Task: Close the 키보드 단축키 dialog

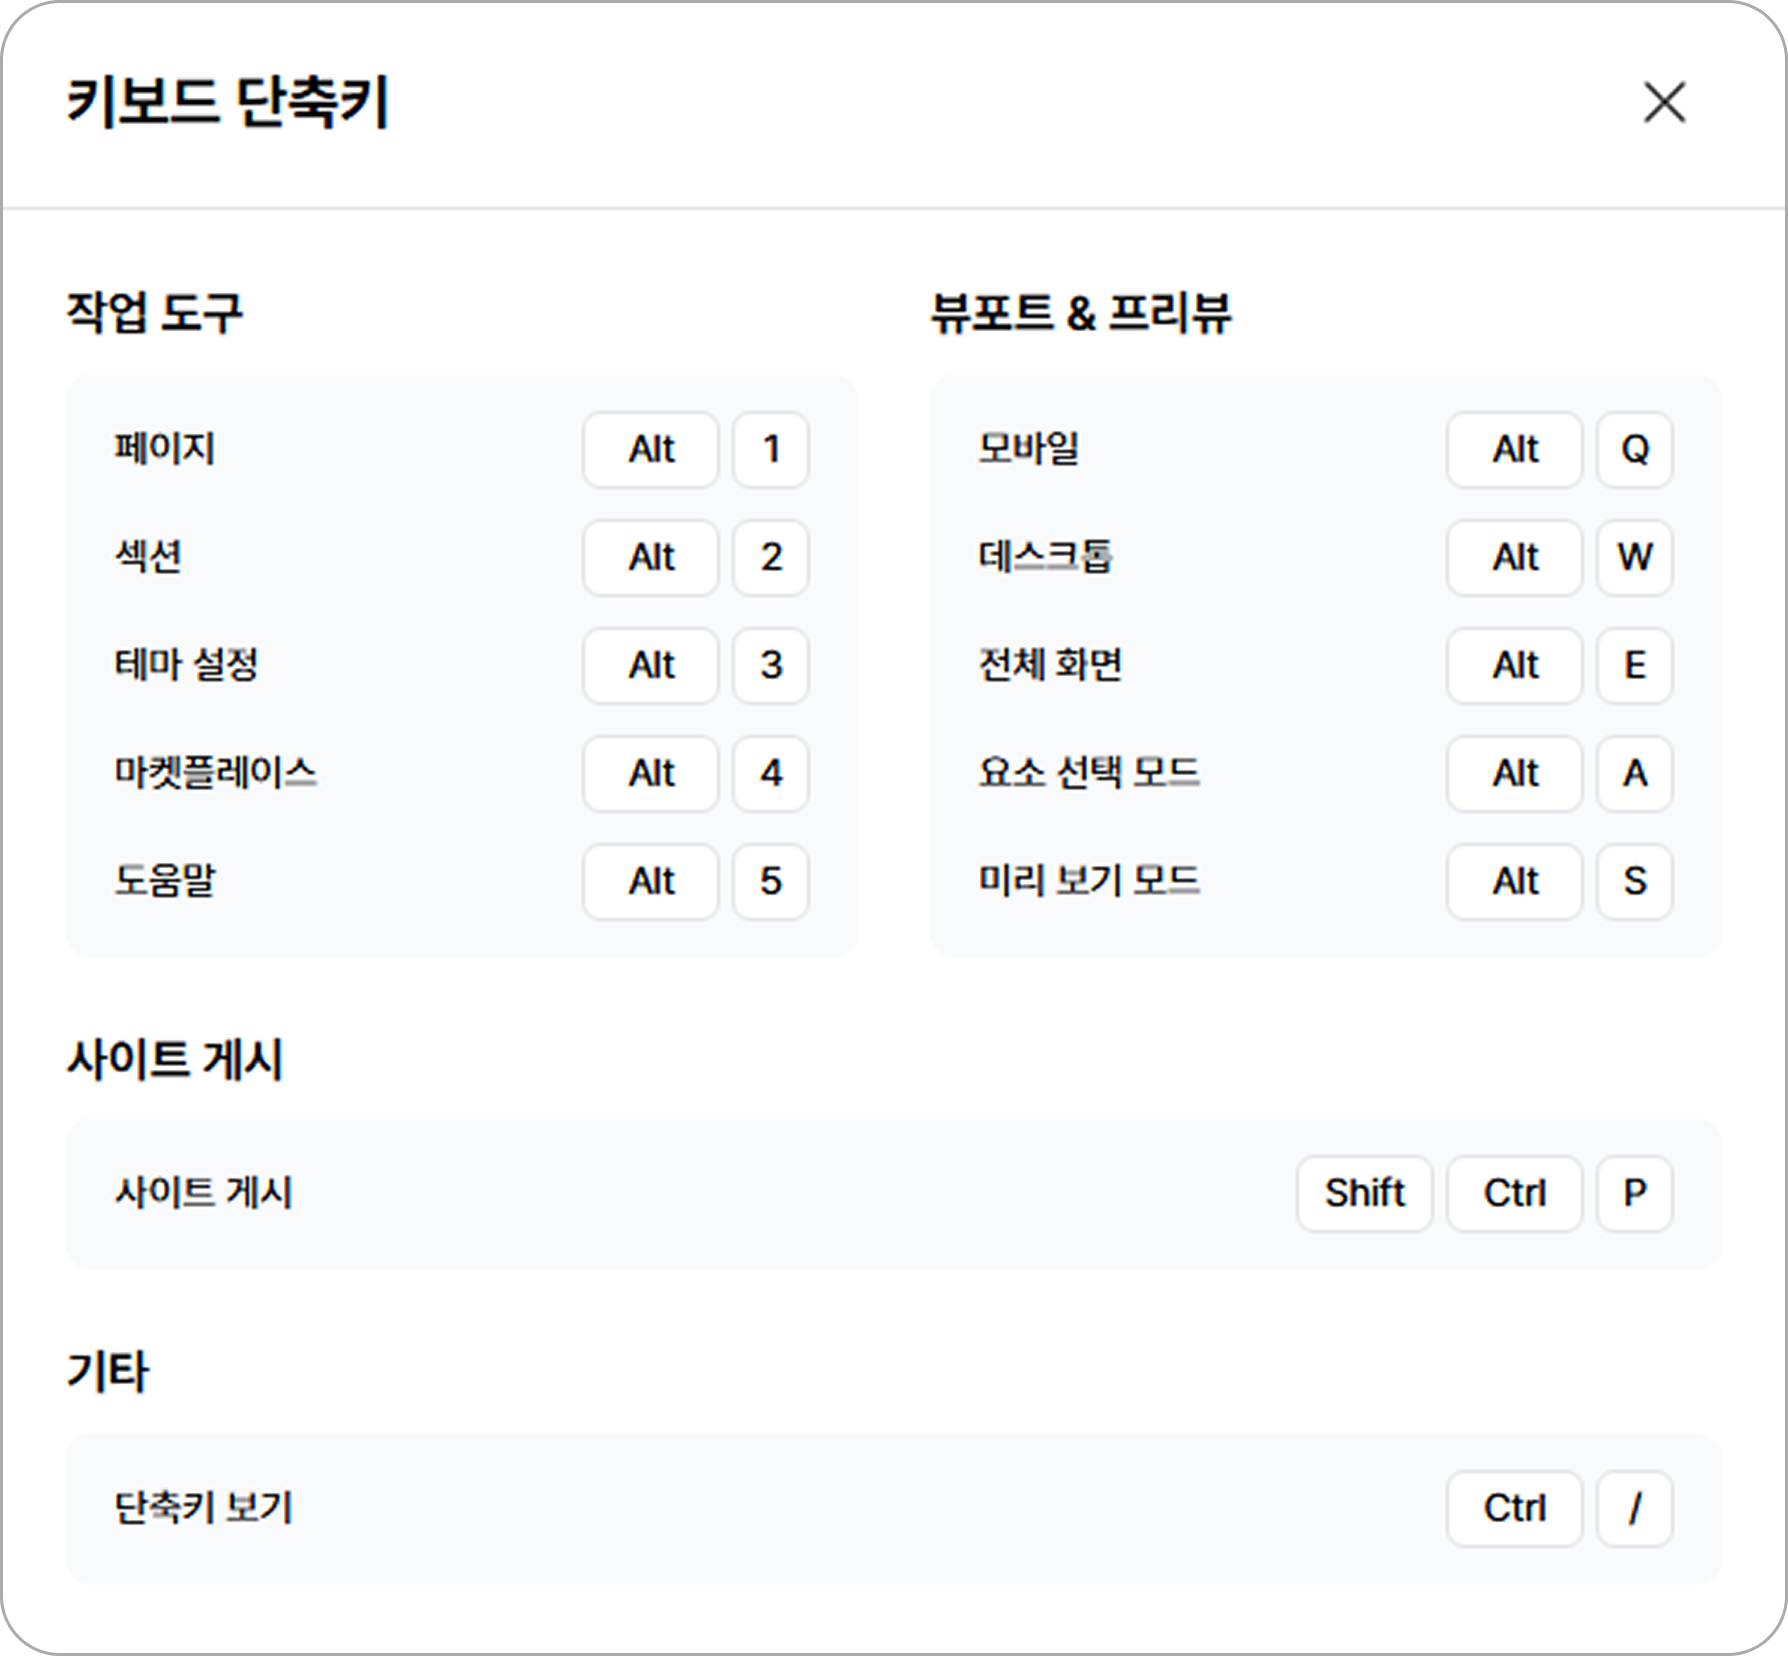Action: coord(1664,103)
